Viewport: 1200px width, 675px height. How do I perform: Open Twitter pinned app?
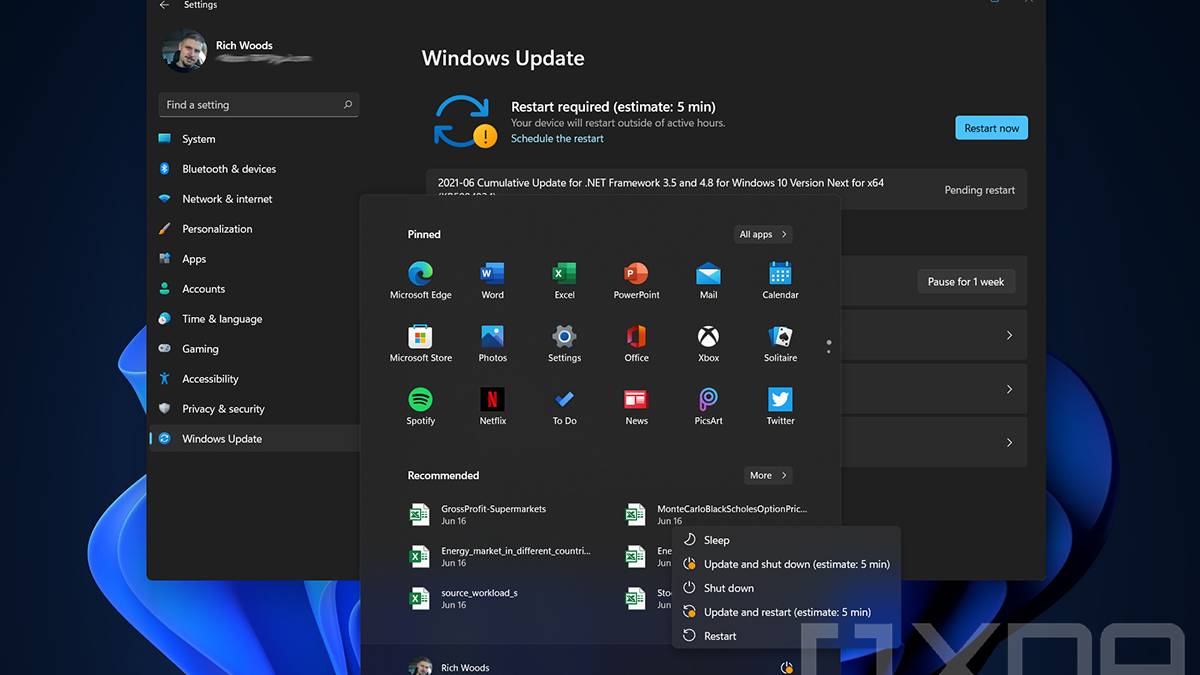[x=780, y=406]
